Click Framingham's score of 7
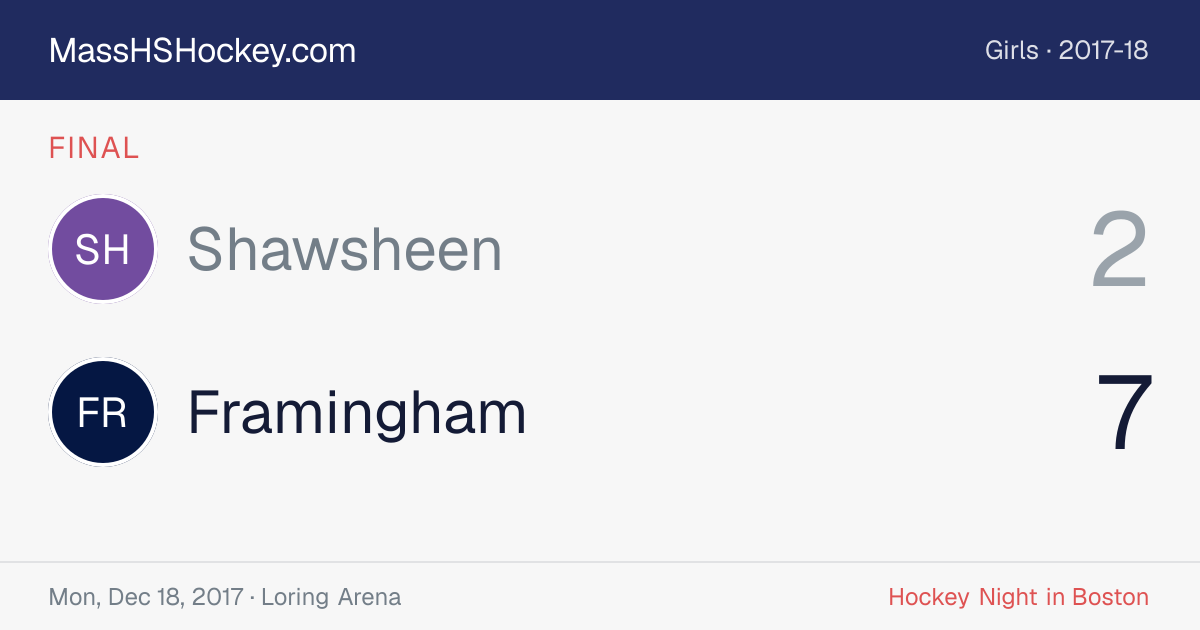 click(x=1125, y=413)
